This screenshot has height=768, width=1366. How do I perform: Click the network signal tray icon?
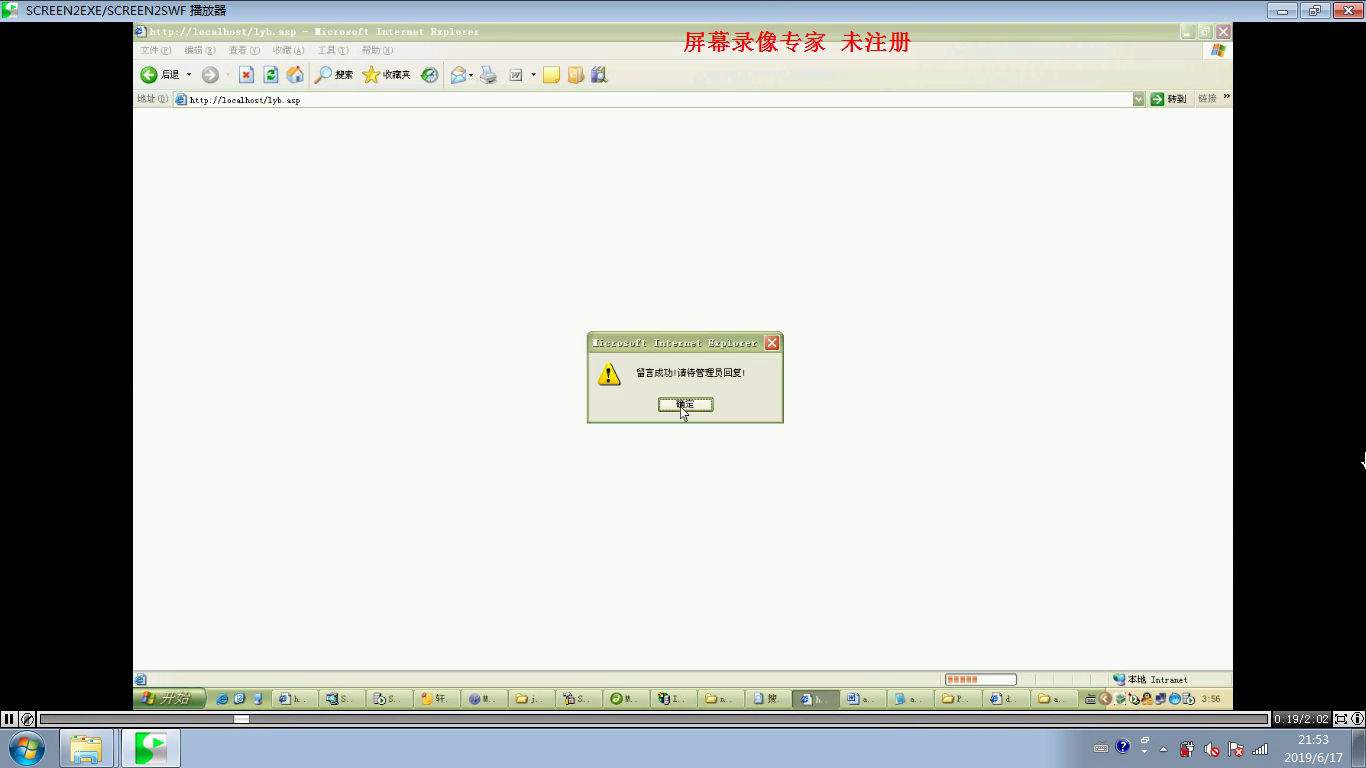tap(1260, 748)
